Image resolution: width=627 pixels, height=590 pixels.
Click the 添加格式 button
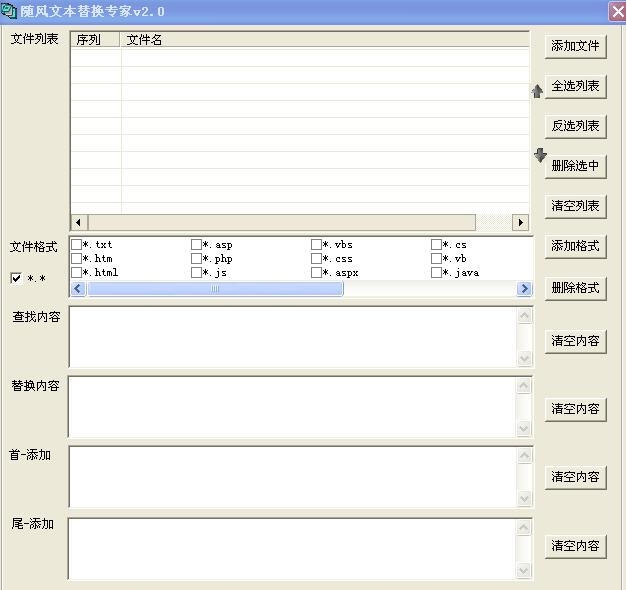576,246
